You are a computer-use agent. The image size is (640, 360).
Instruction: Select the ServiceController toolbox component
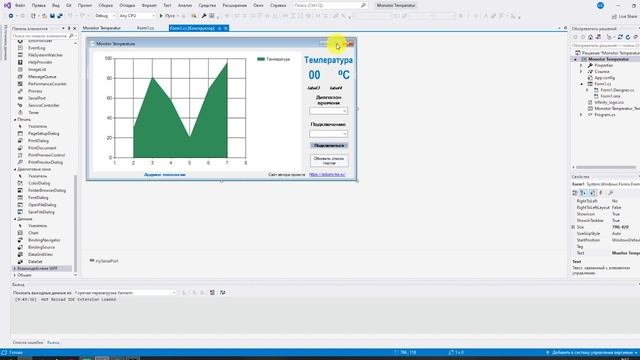tap(44, 105)
